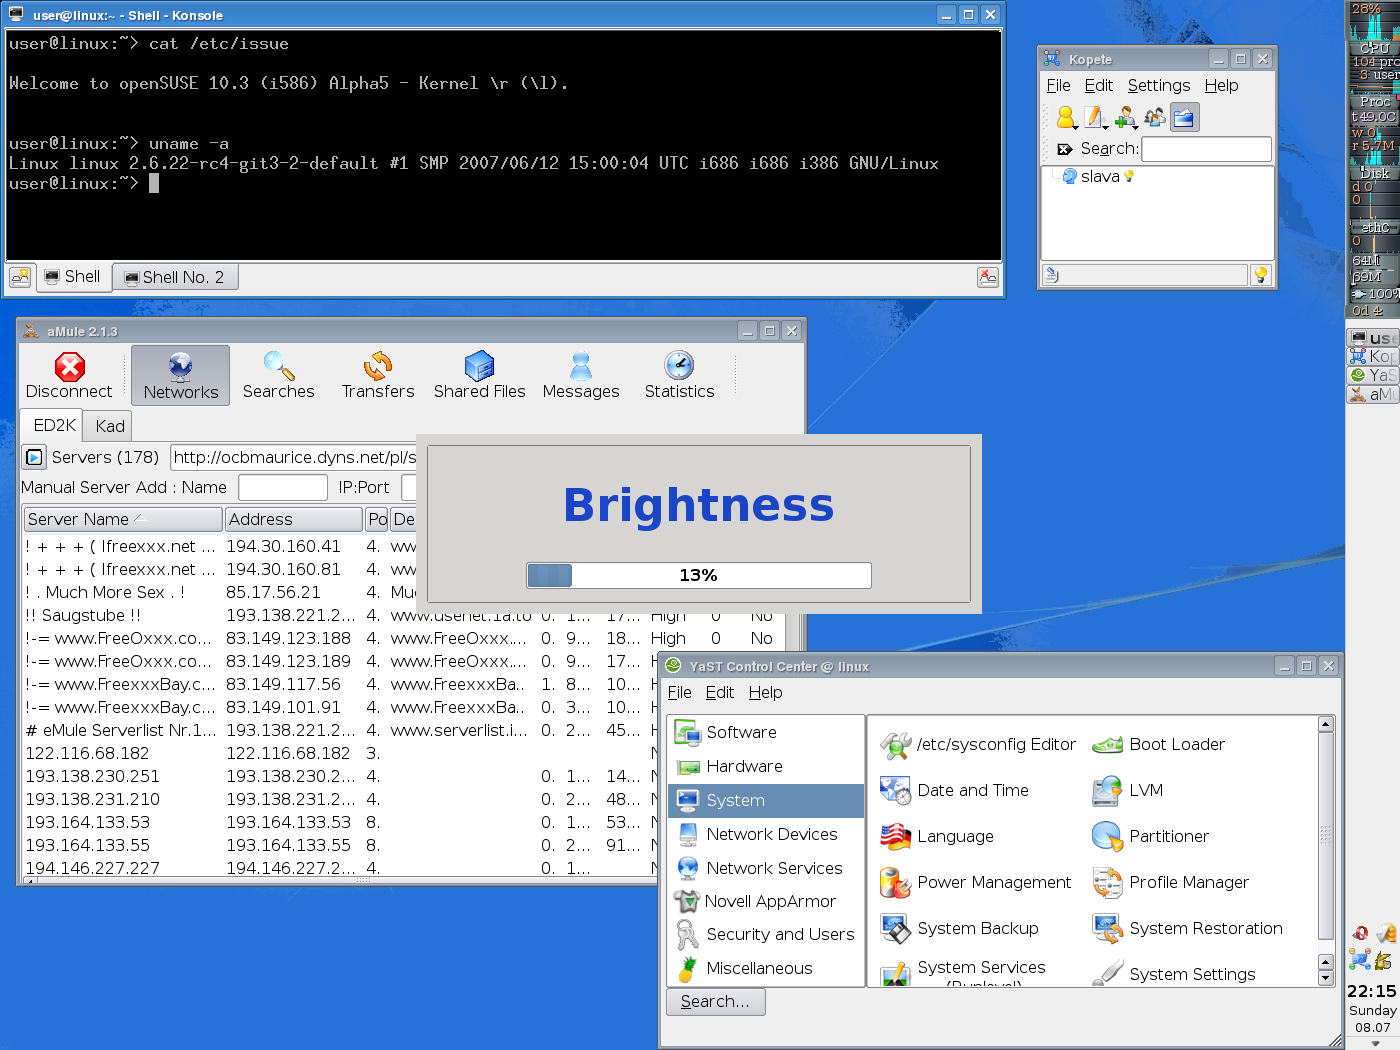Viewport: 1400px width, 1050px height.
Task: Click the Manual Server Add Name field
Action: point(283,487)
